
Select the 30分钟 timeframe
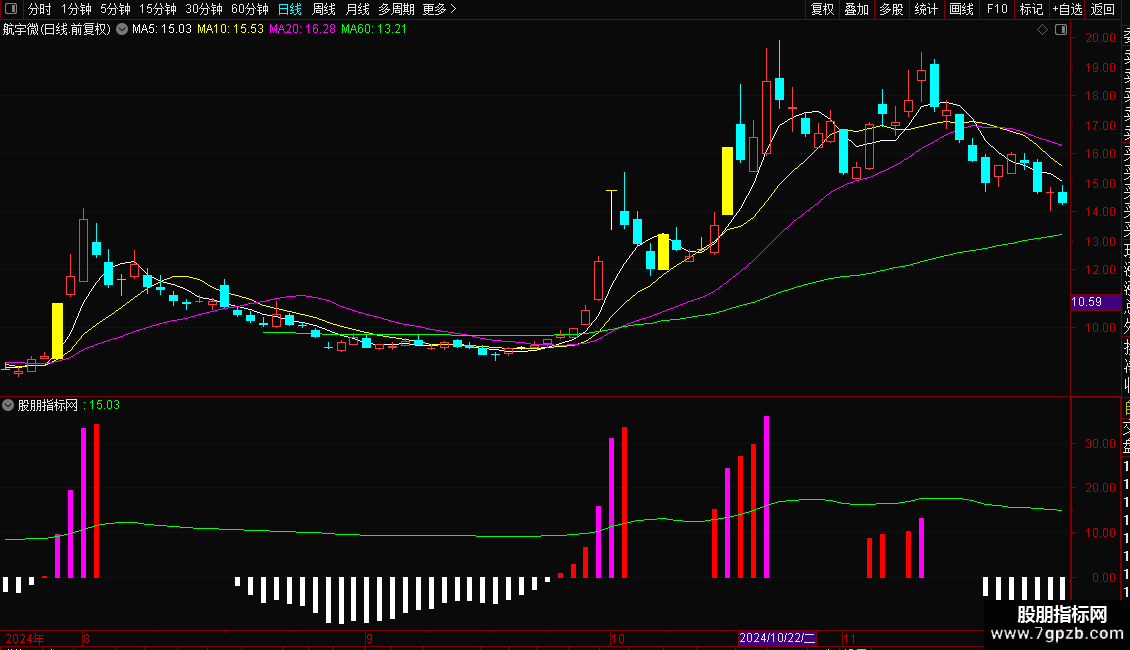[204, 9]
